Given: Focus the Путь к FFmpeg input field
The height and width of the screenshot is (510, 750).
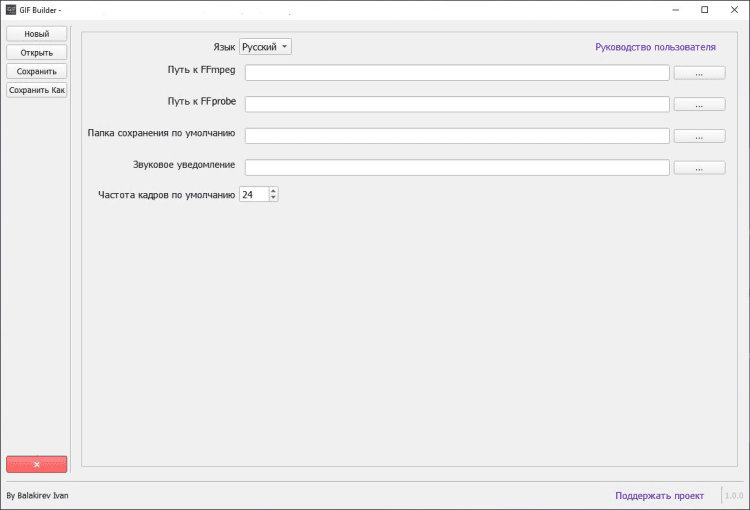Looking at the screenshot, I should [x=456, y=73].
